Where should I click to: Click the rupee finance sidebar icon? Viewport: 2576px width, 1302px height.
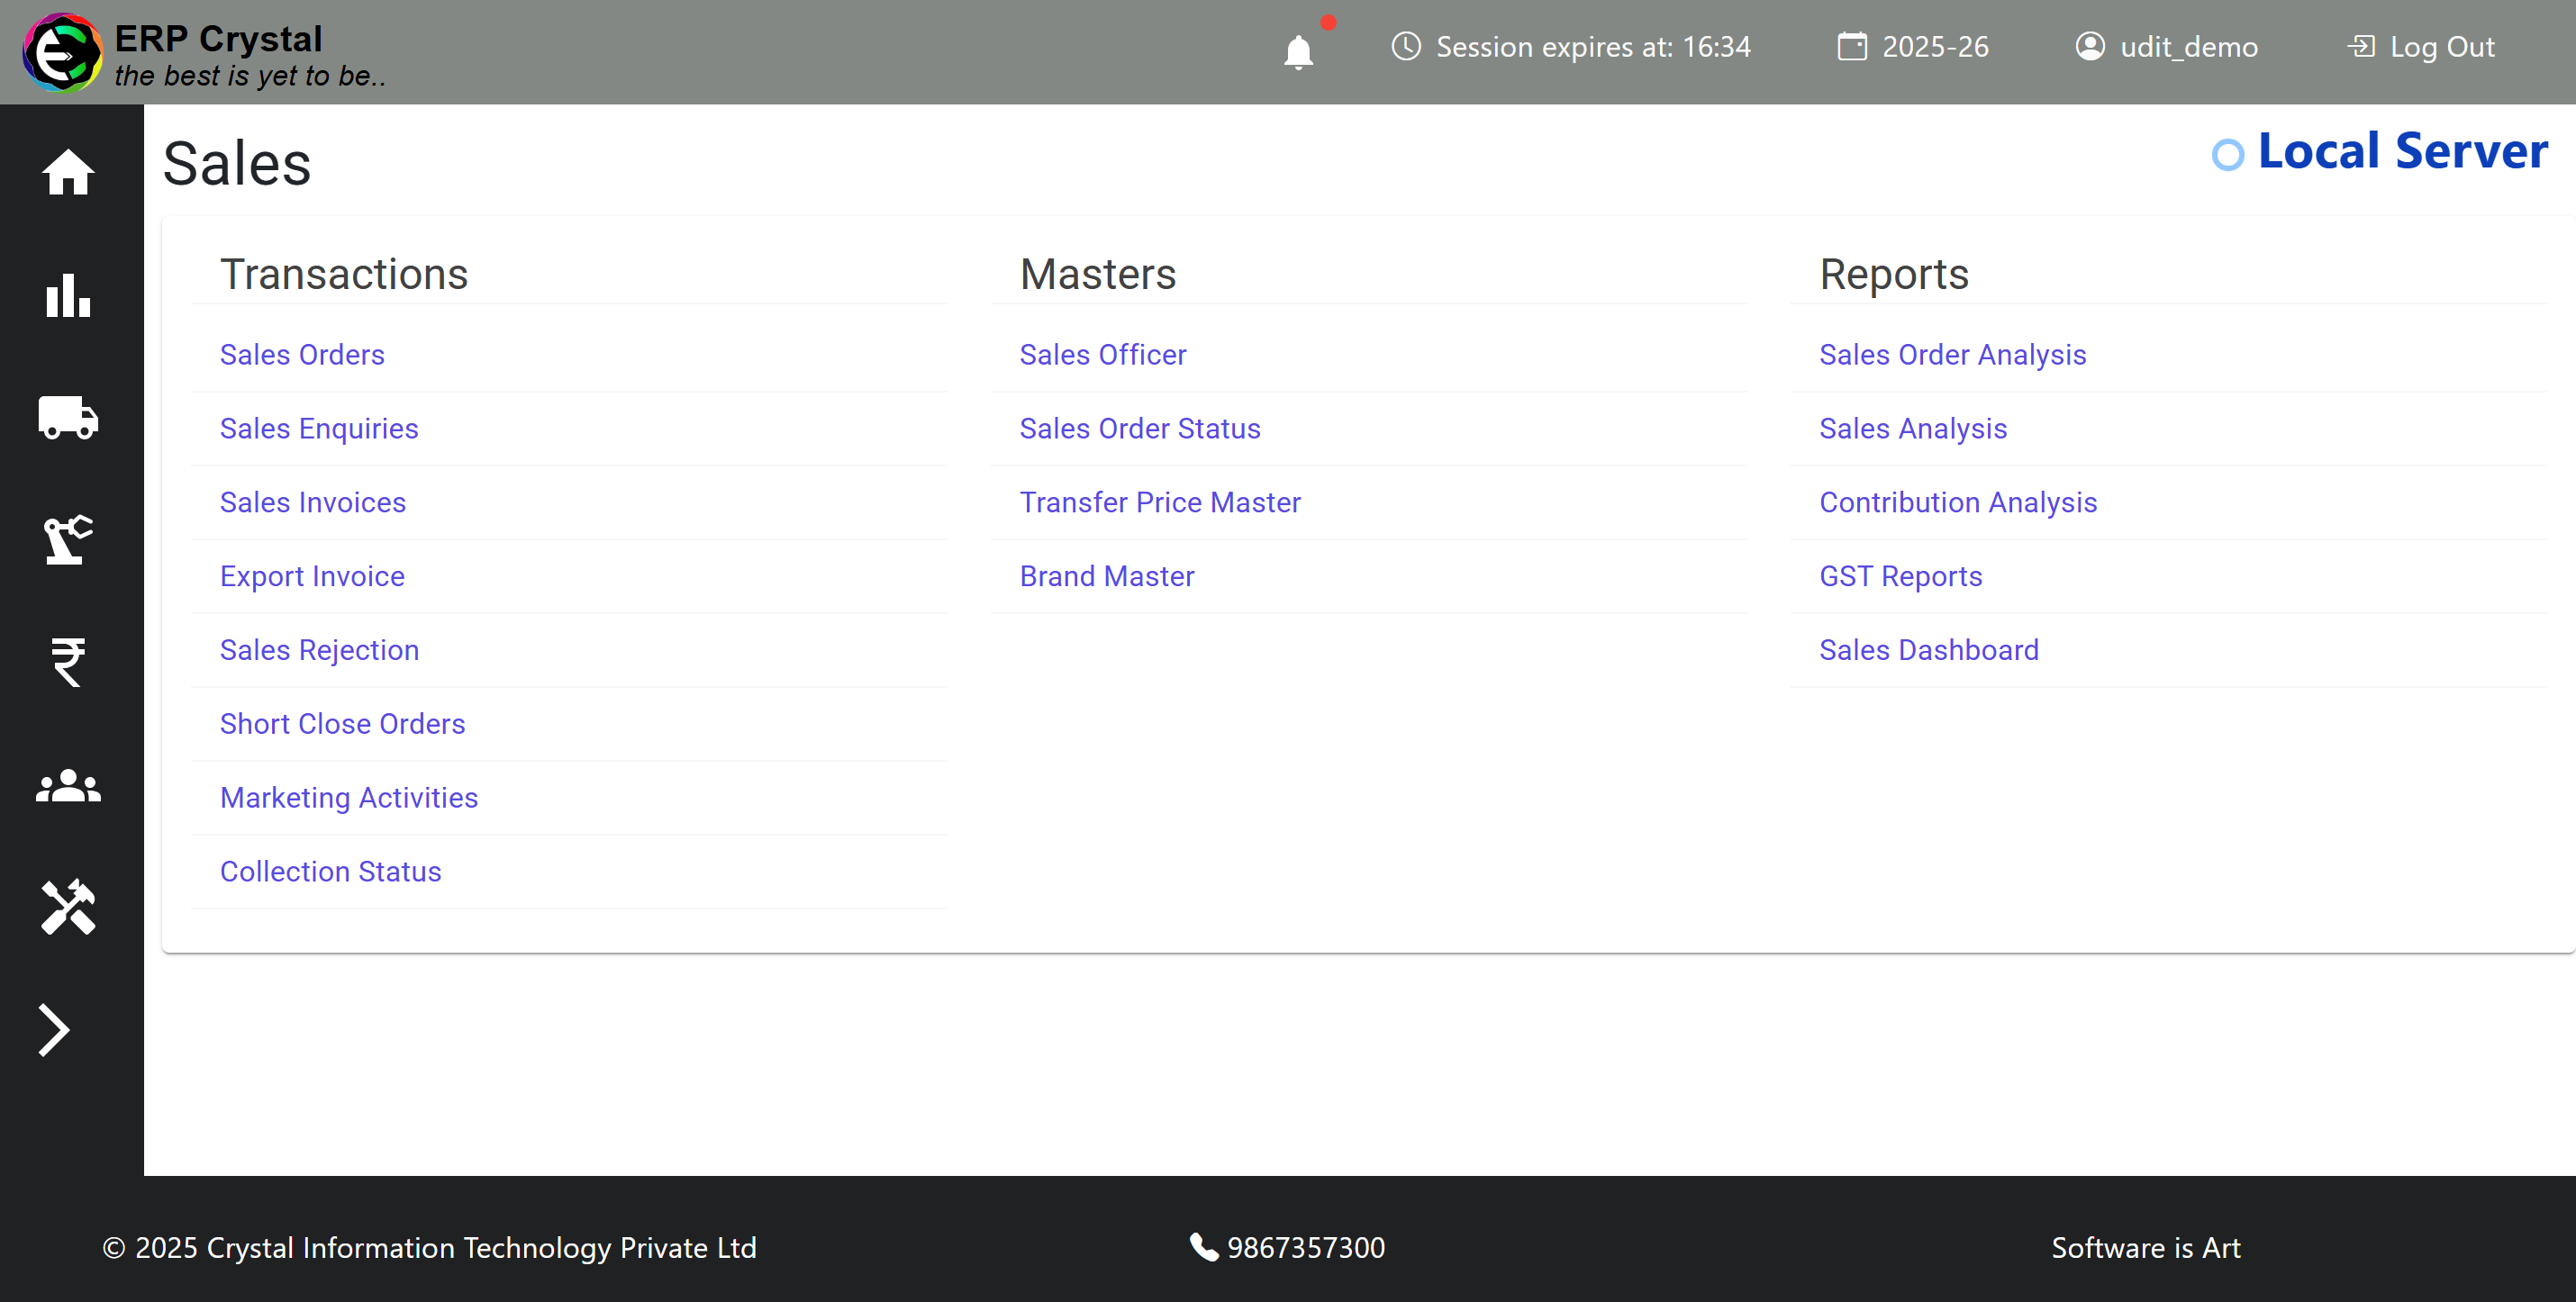[x=68, y=662]
